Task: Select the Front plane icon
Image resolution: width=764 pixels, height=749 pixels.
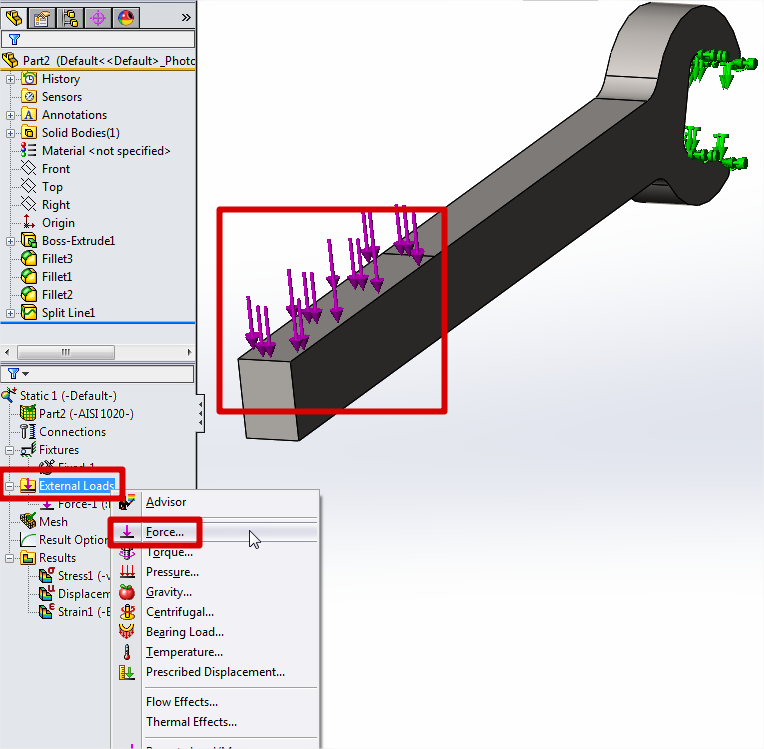Action: (29, 169)
